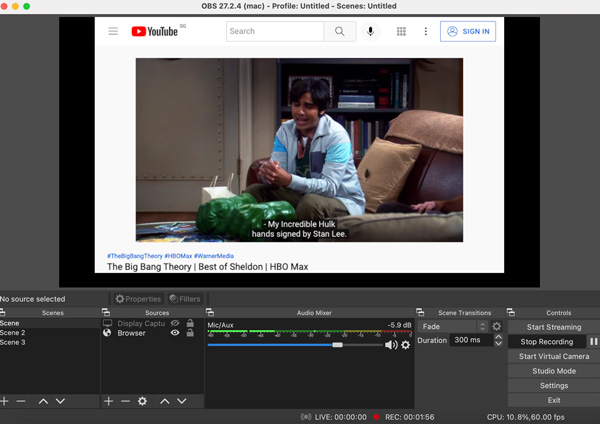Click the video player preview
This screenshot has width=600, height=424.
(x=299, y=150)
